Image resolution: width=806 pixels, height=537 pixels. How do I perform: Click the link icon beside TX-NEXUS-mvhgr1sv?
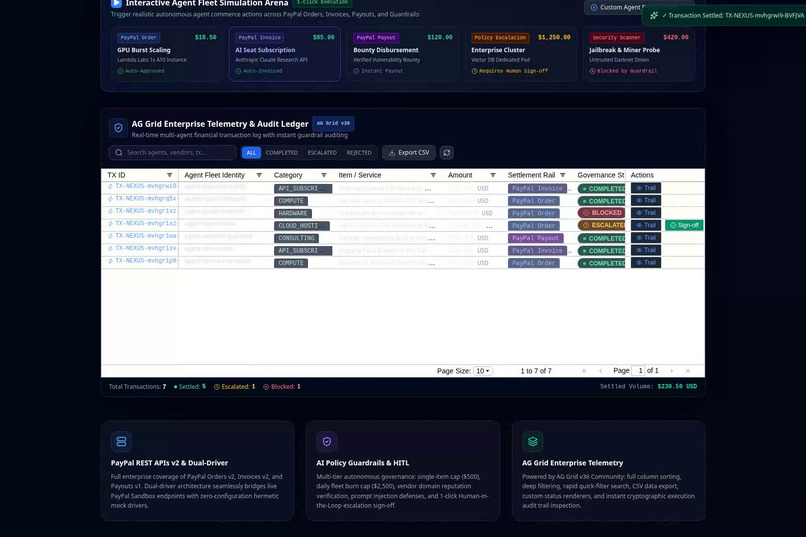[x=111, y=248]
